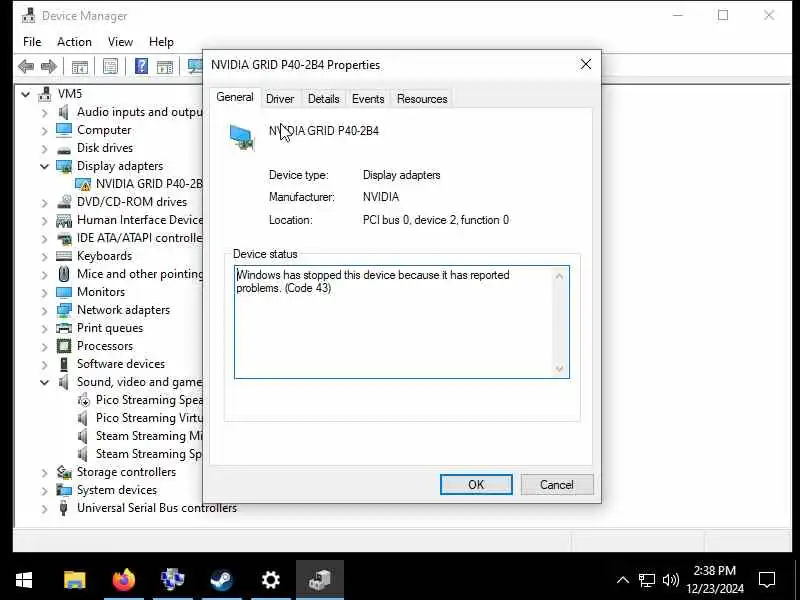Expand the System devices node
This screenshot has width=800, height=600.
pos(44,490)
